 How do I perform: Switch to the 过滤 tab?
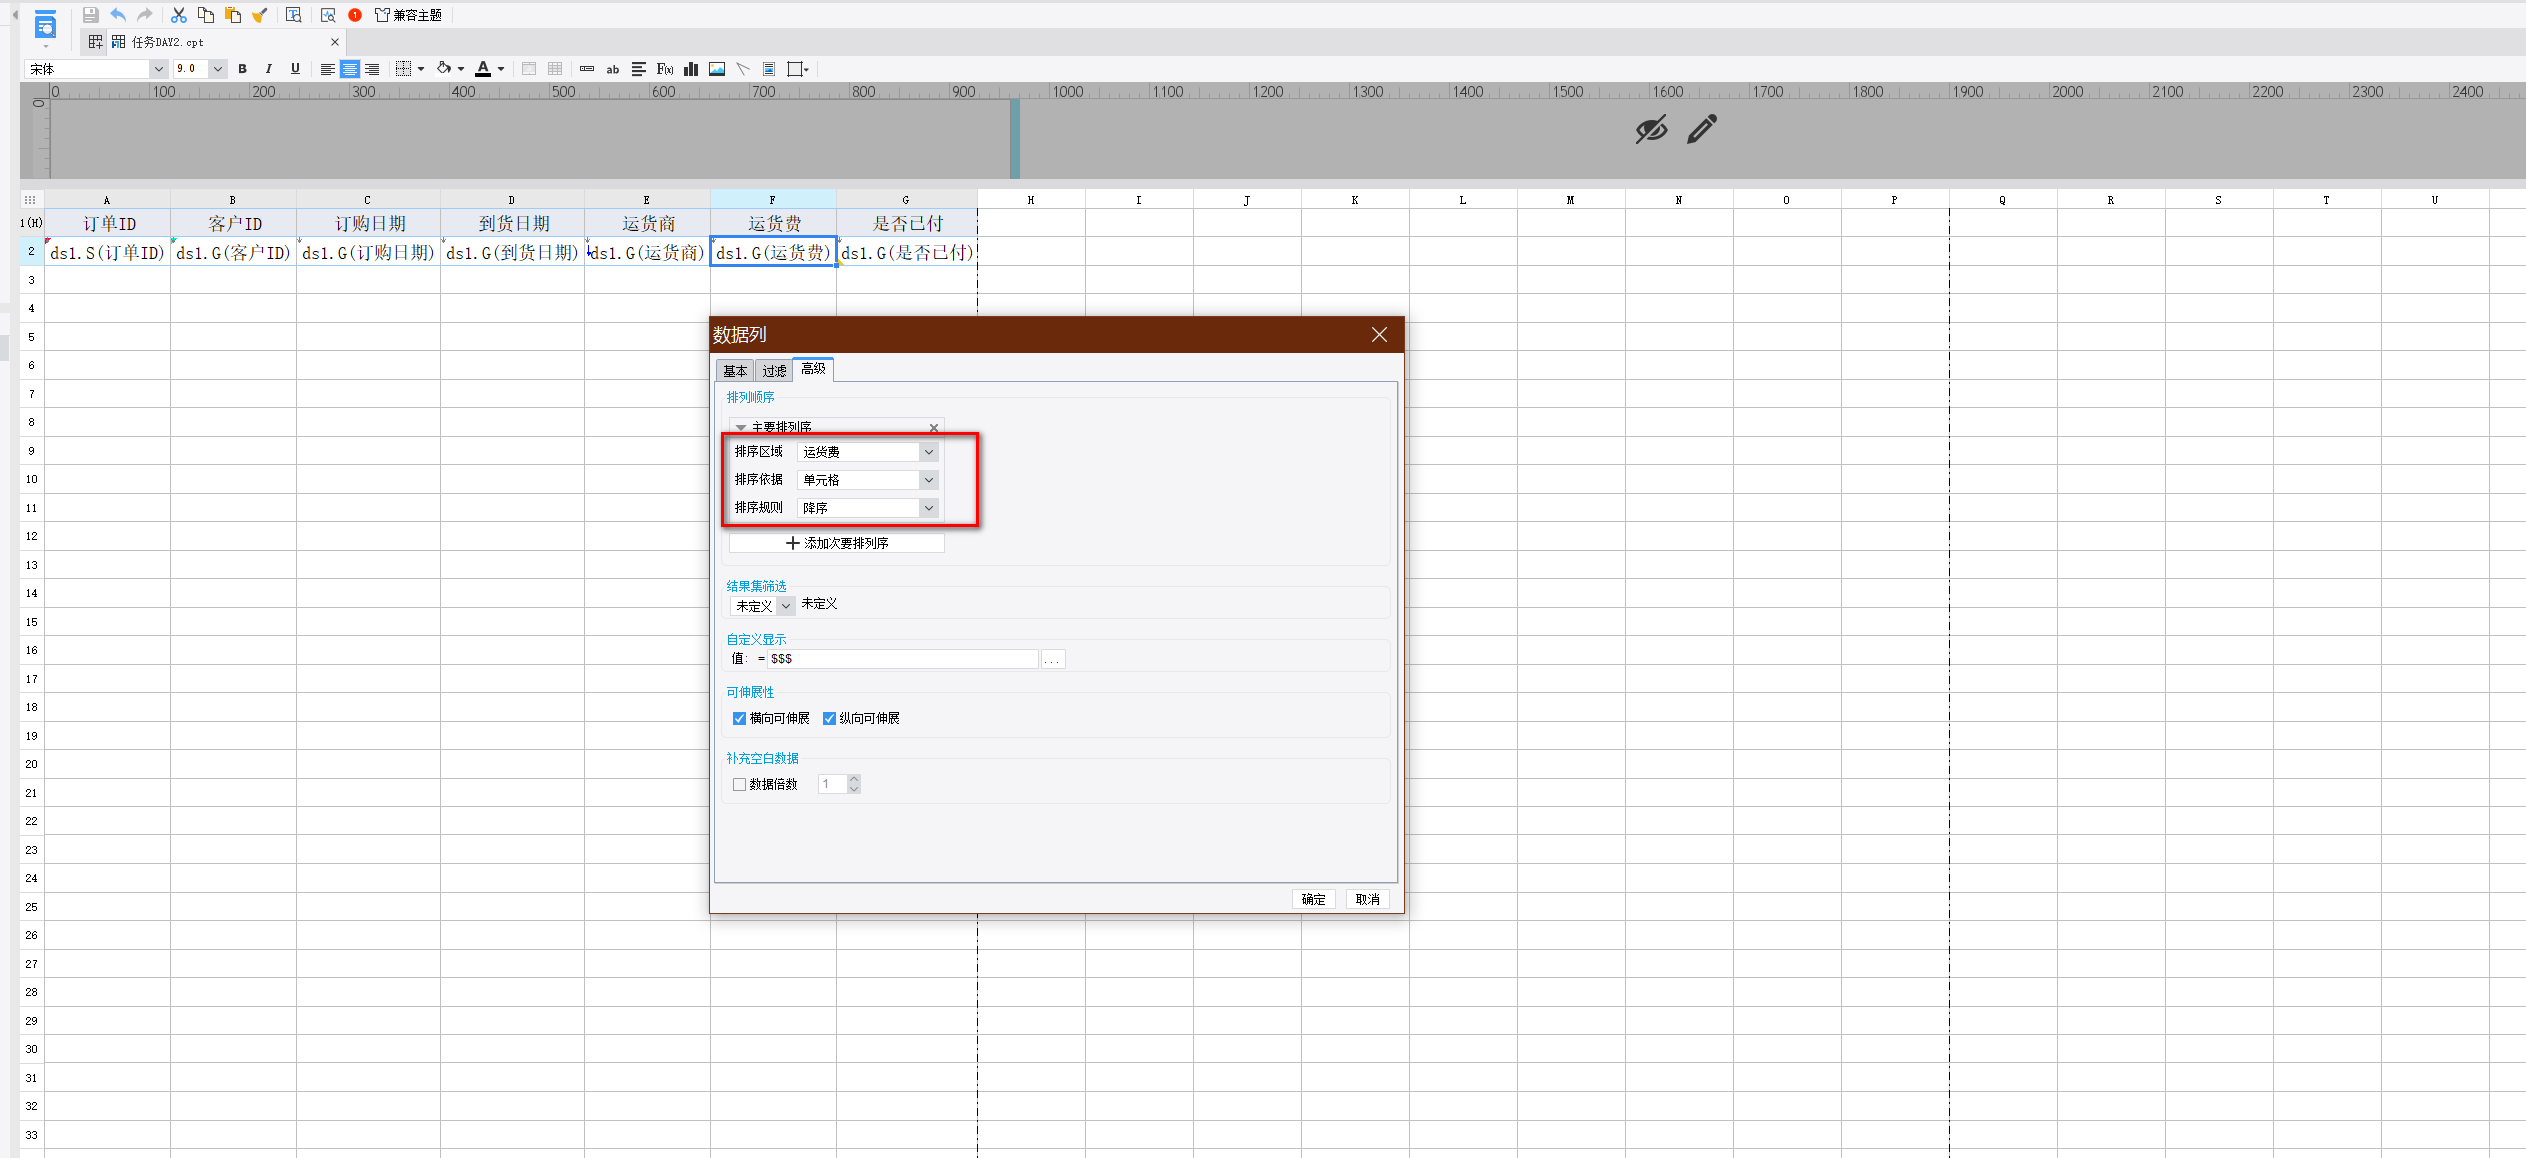[774, 371]
